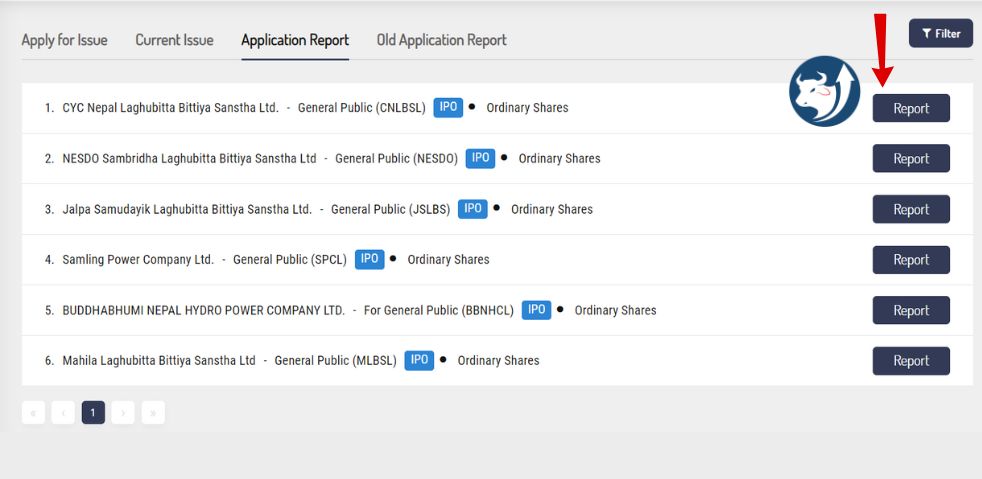Screen dimensions: 982x479
Task: Click General Public (NESDO) text
Action: coord(396,158)
